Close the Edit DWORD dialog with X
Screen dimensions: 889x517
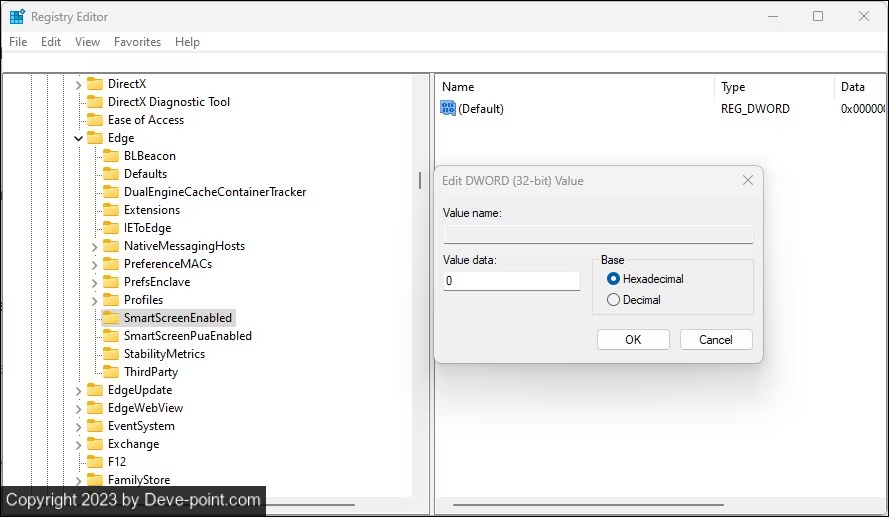[x=748, y=180]
